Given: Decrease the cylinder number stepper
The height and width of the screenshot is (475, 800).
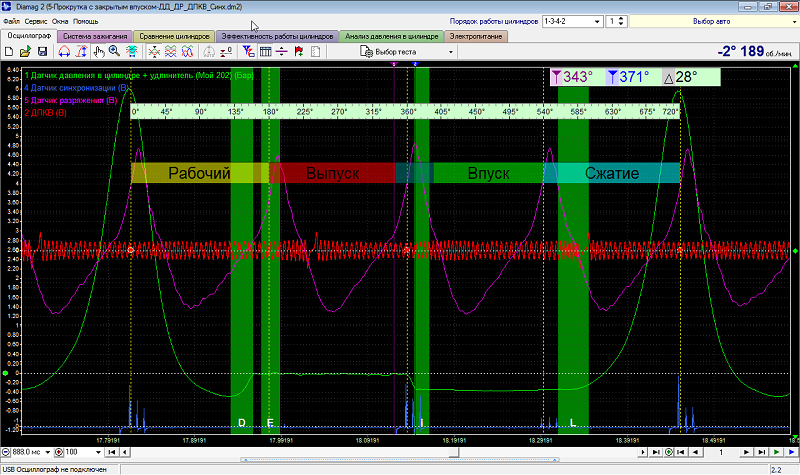Looking at the screenshot, I should pyautogui.click(x=620, y=24).
